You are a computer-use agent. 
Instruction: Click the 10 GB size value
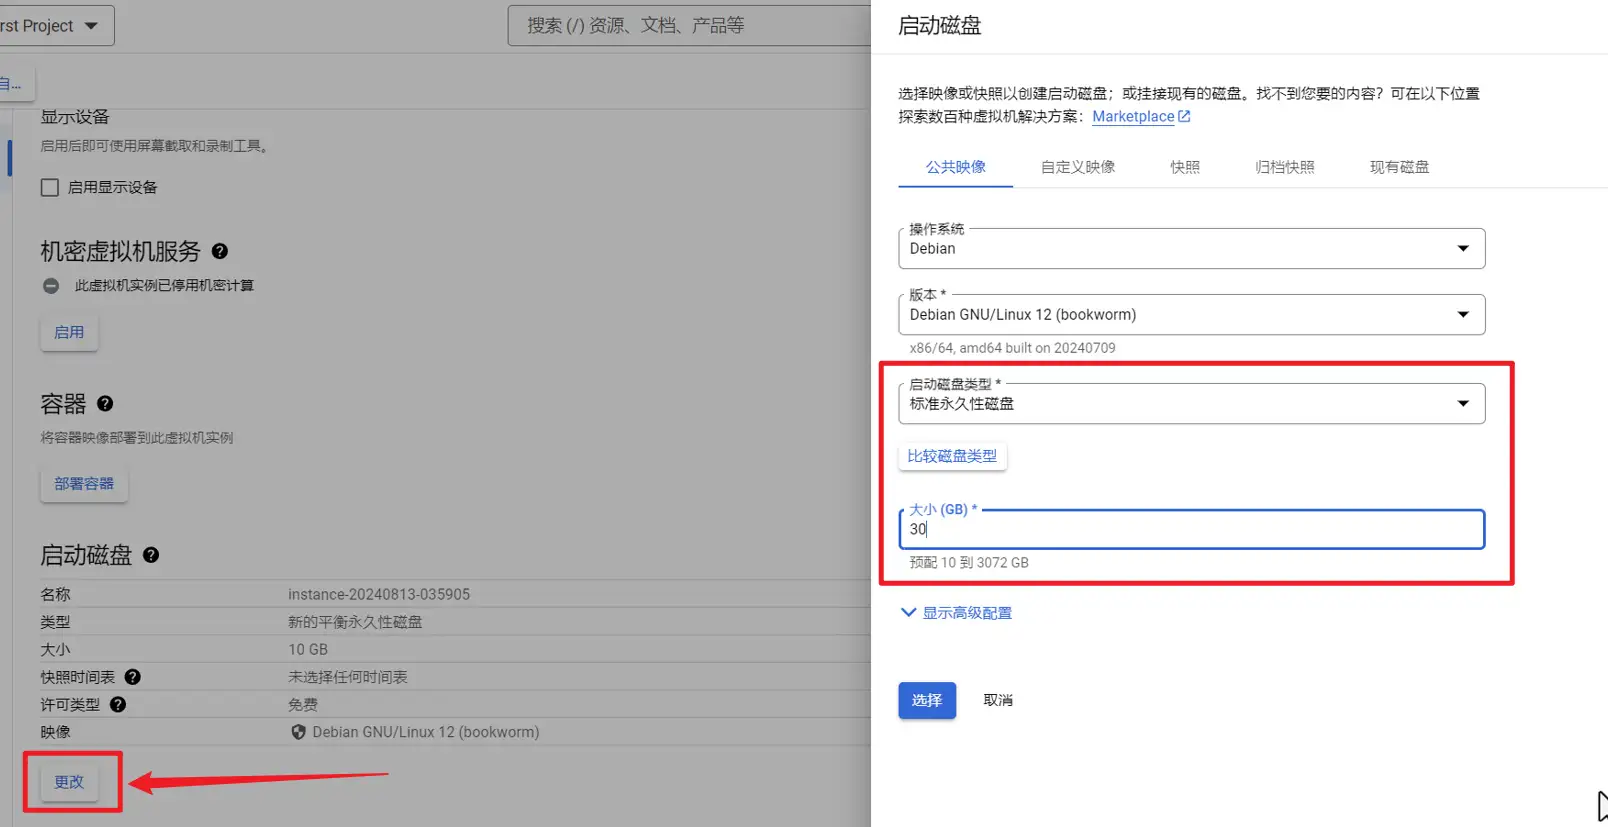(x=308, y=649)
